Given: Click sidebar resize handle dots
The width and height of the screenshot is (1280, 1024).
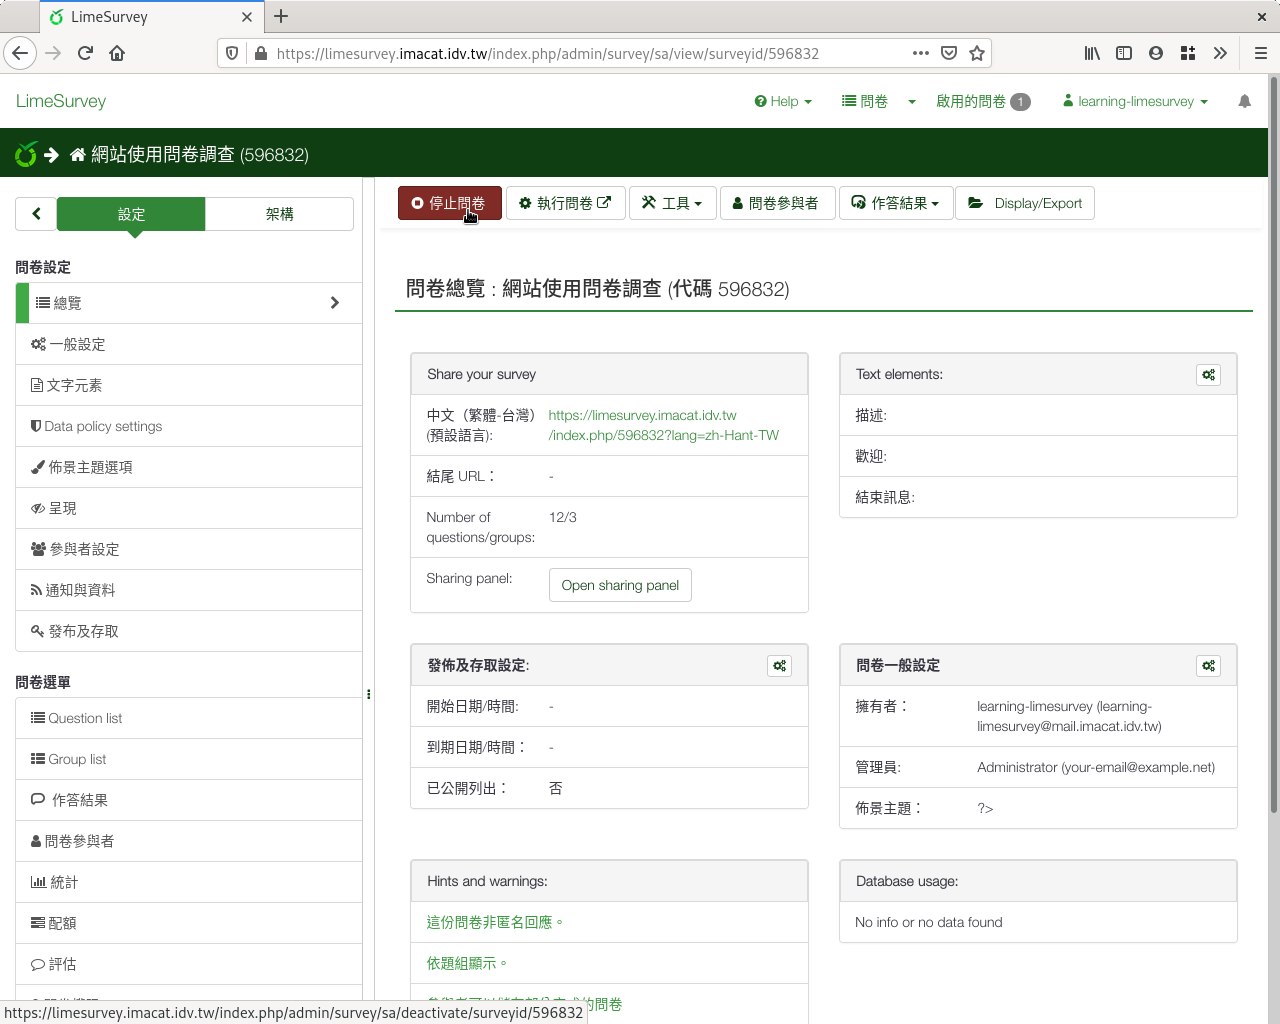Looking at the screenshot, I should [x=369, y=694].
